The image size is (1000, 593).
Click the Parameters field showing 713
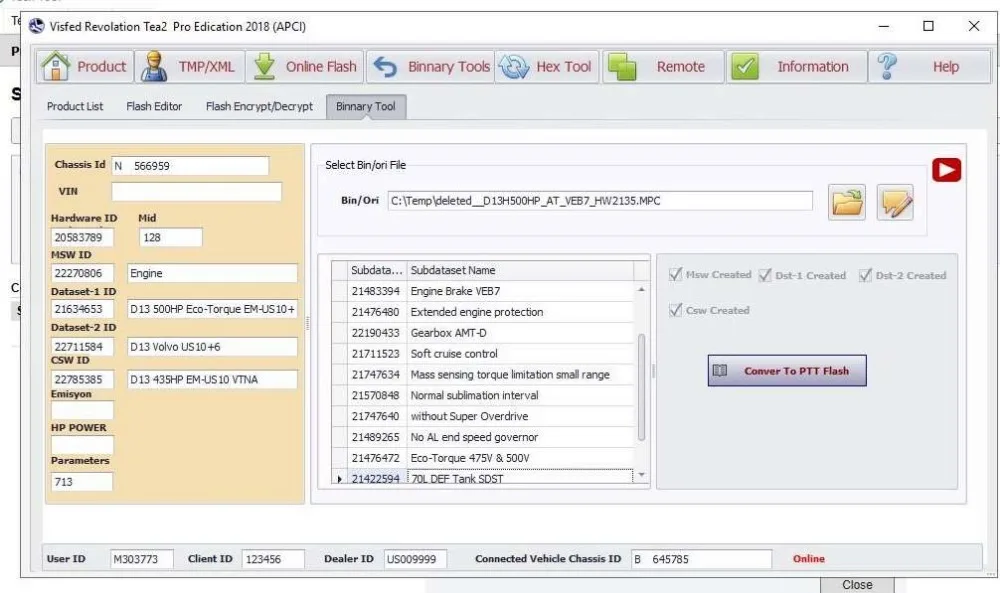(x=82, y=481)
